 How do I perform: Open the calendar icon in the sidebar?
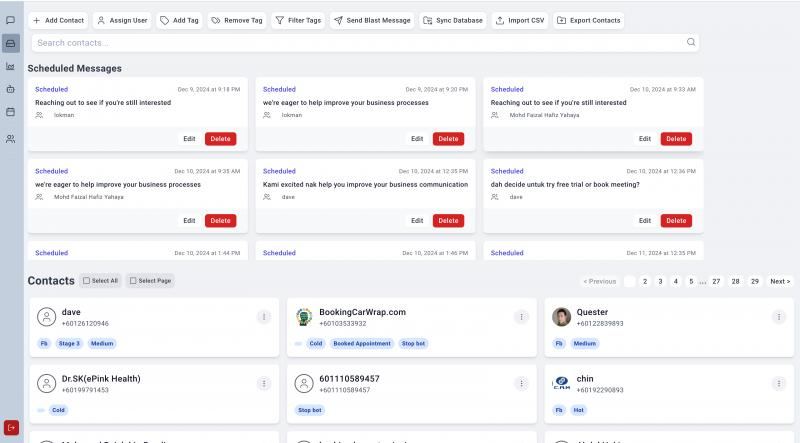coord(10,112)
